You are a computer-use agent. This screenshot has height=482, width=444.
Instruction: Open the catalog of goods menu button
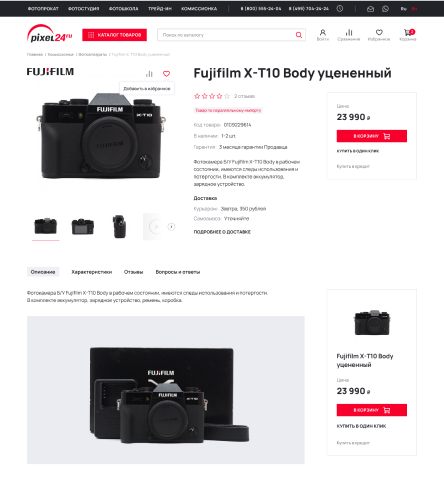point(114,35)
